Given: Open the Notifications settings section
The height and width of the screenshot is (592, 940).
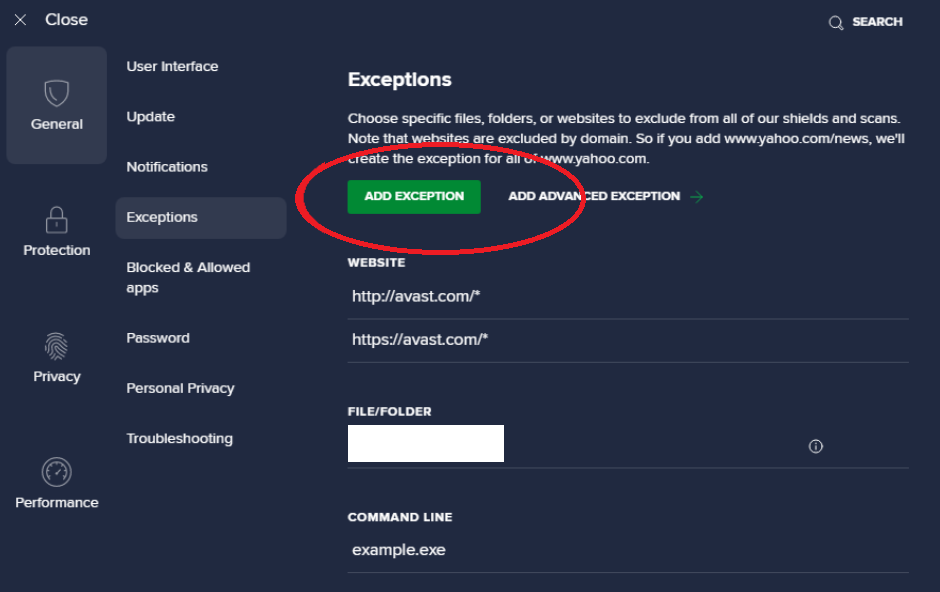Looking at the screenshot, I should [x=167, y=167].
